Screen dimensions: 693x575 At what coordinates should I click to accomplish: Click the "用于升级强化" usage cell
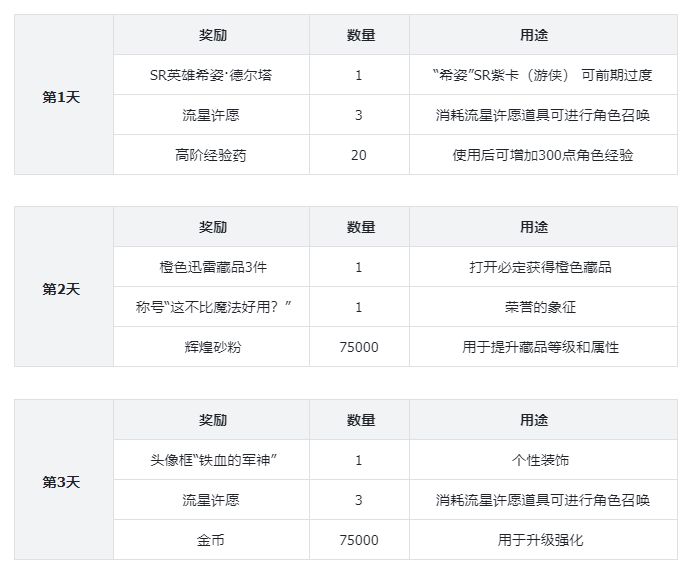click(x=540, y=540)
